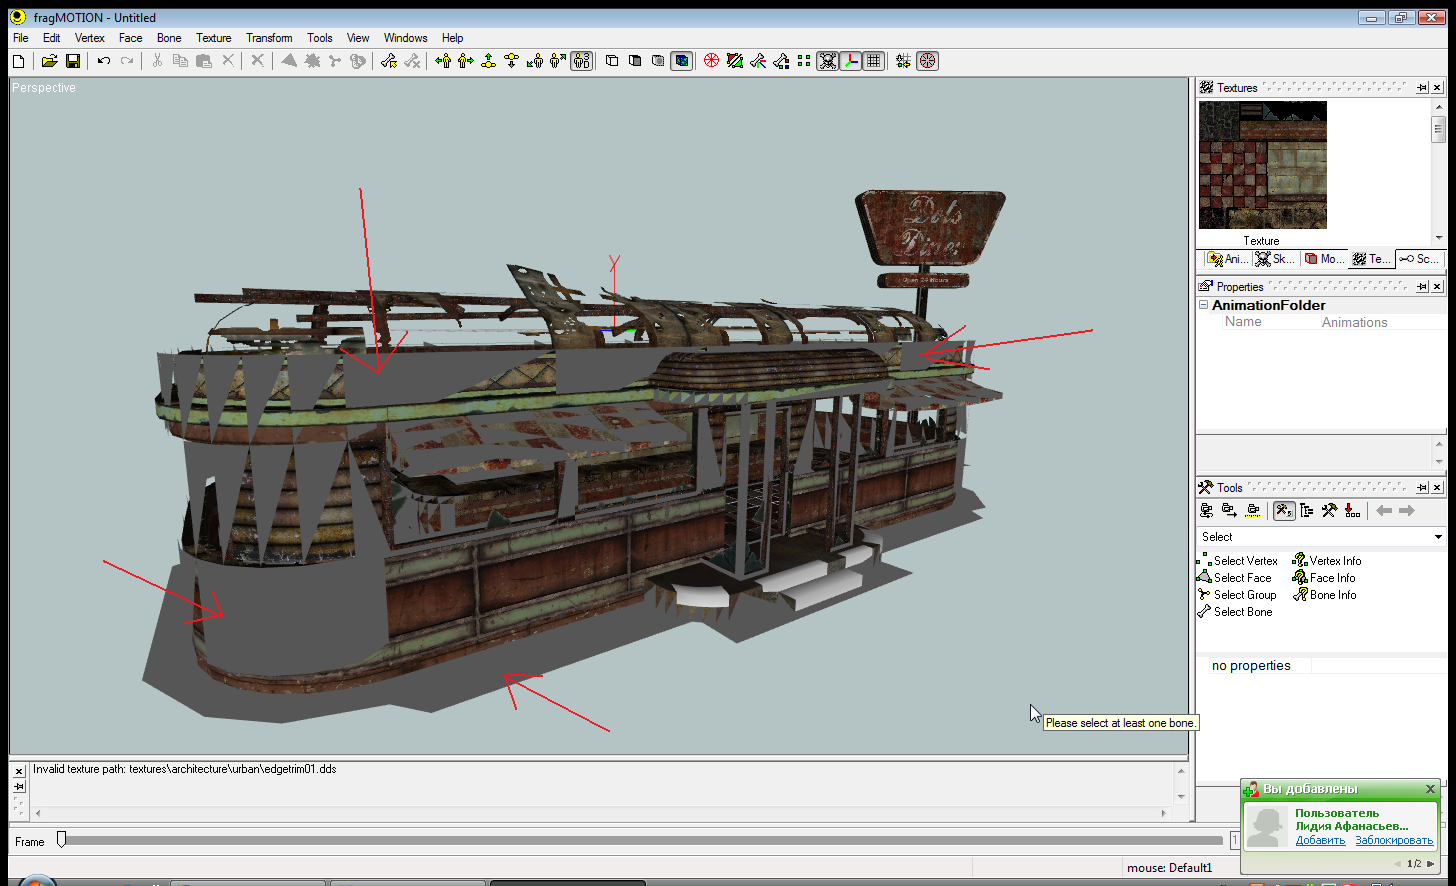Switch to the Sk... skeleton tab

click(x=1275, y=259)
